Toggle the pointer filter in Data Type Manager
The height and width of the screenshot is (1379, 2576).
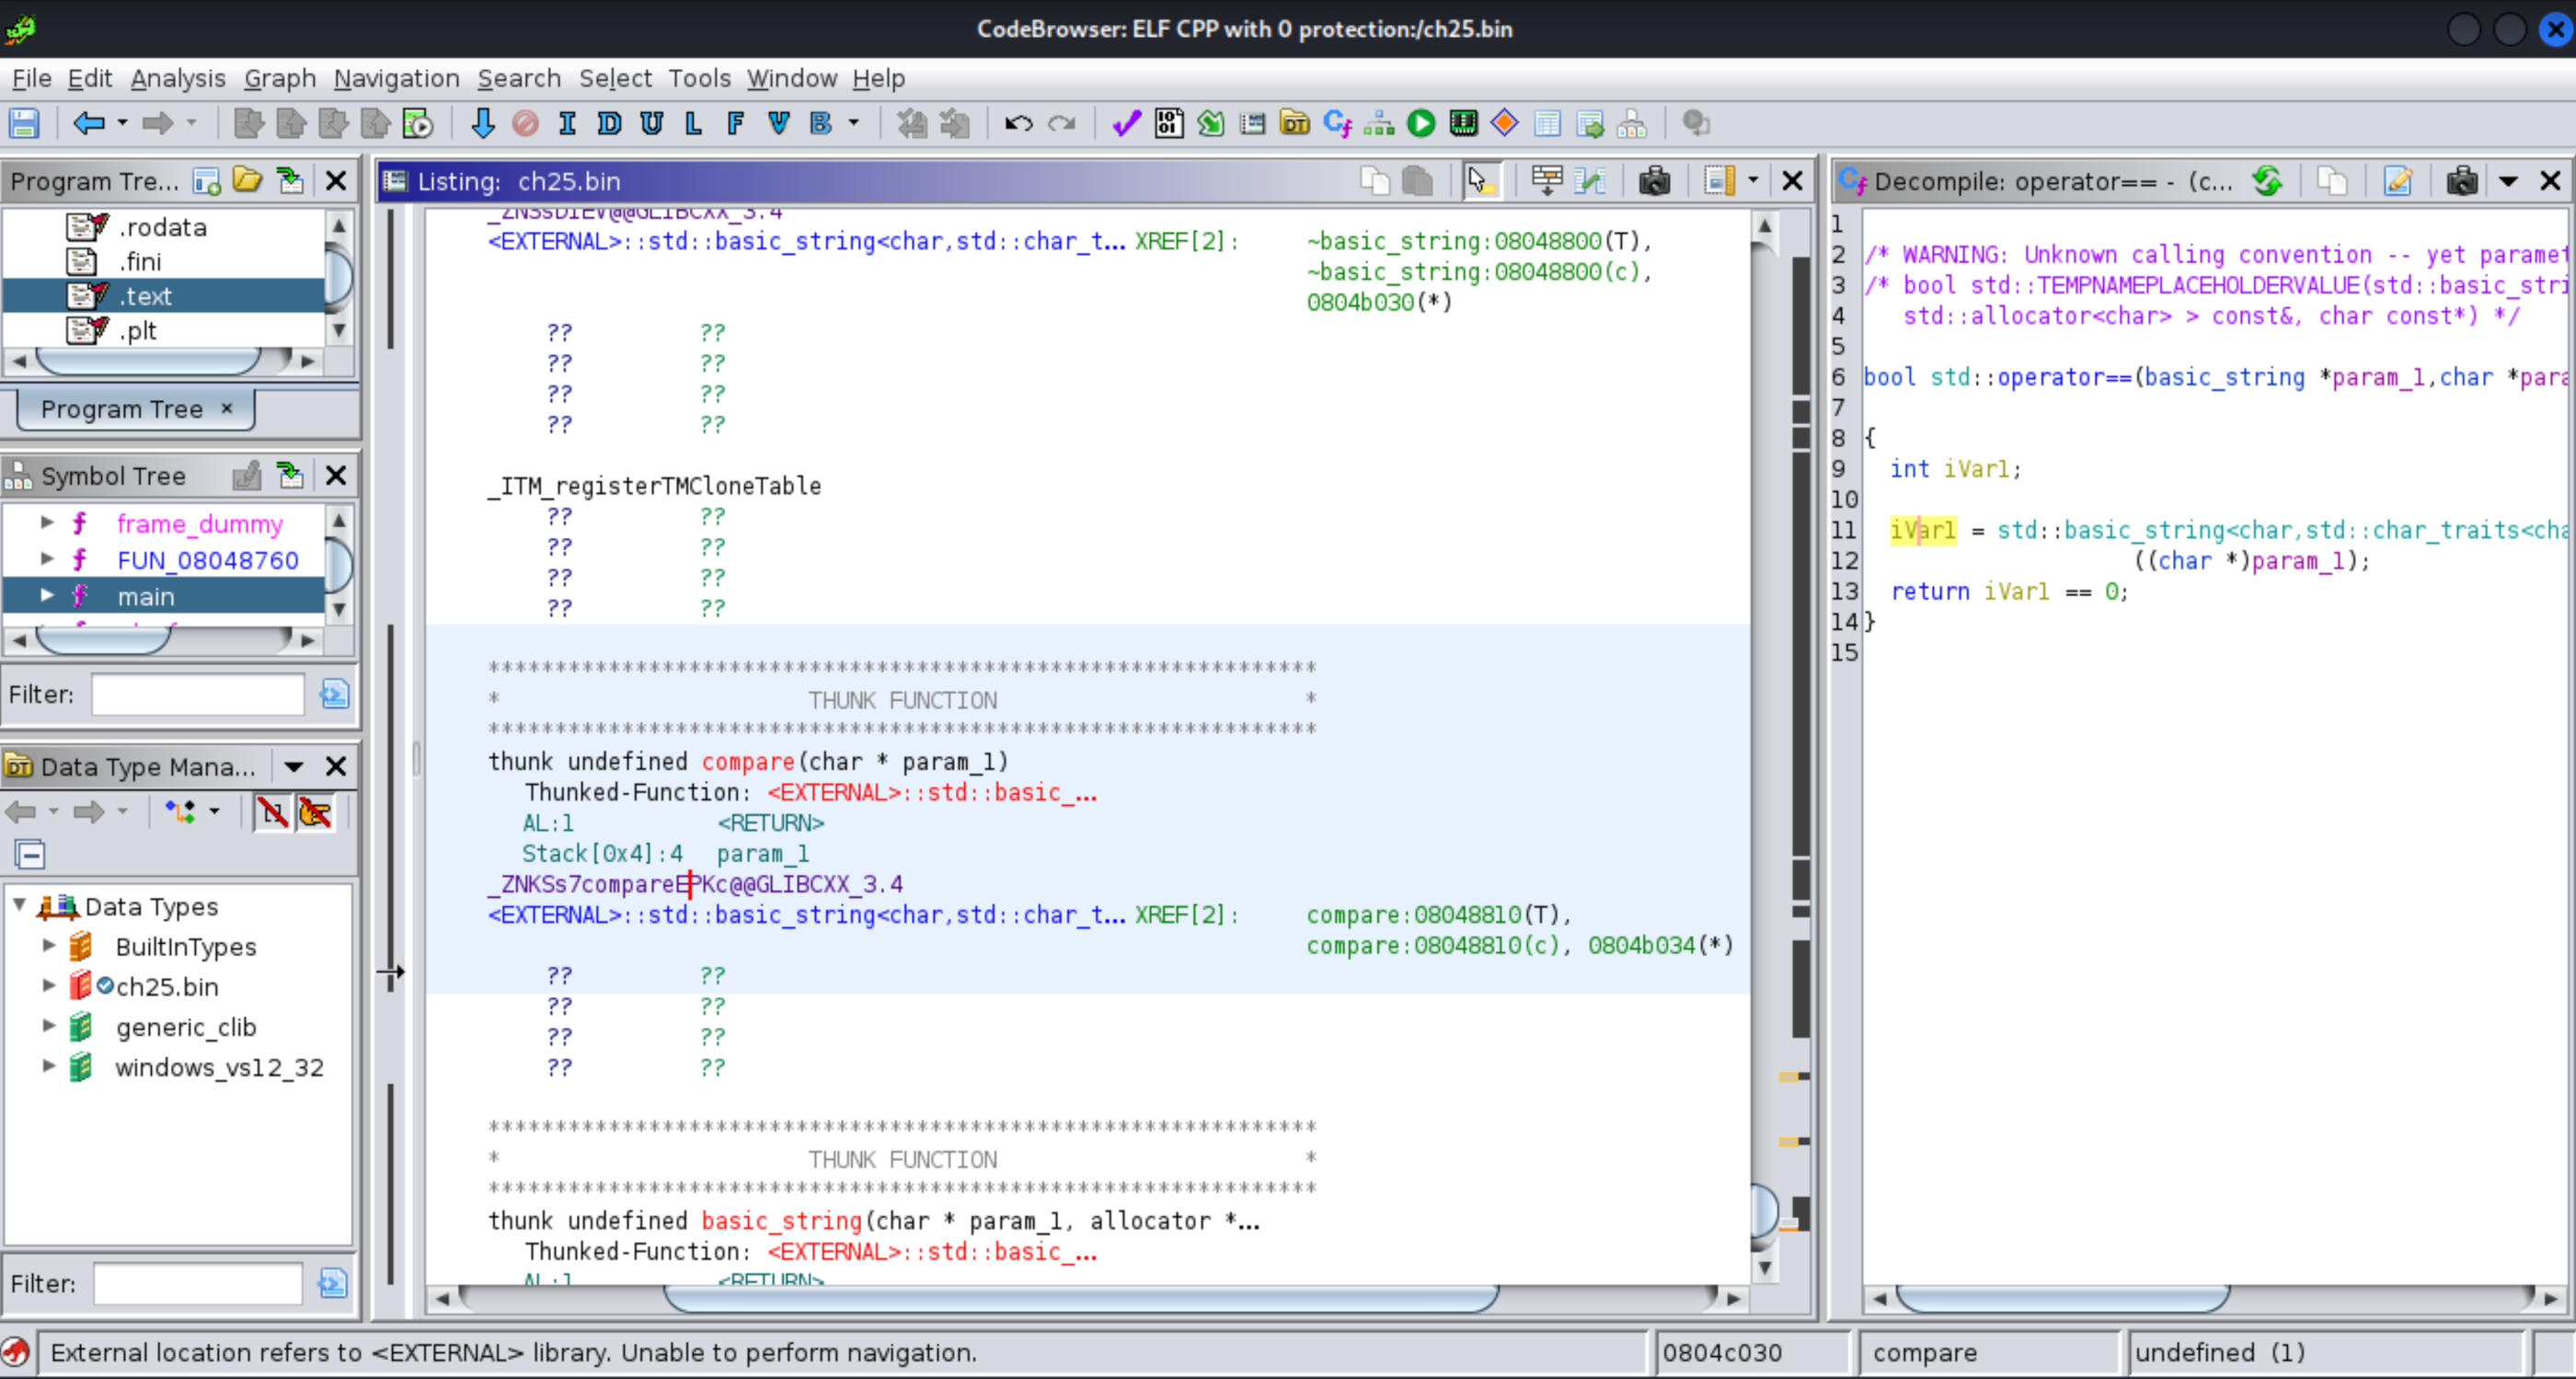pos(315,811)
